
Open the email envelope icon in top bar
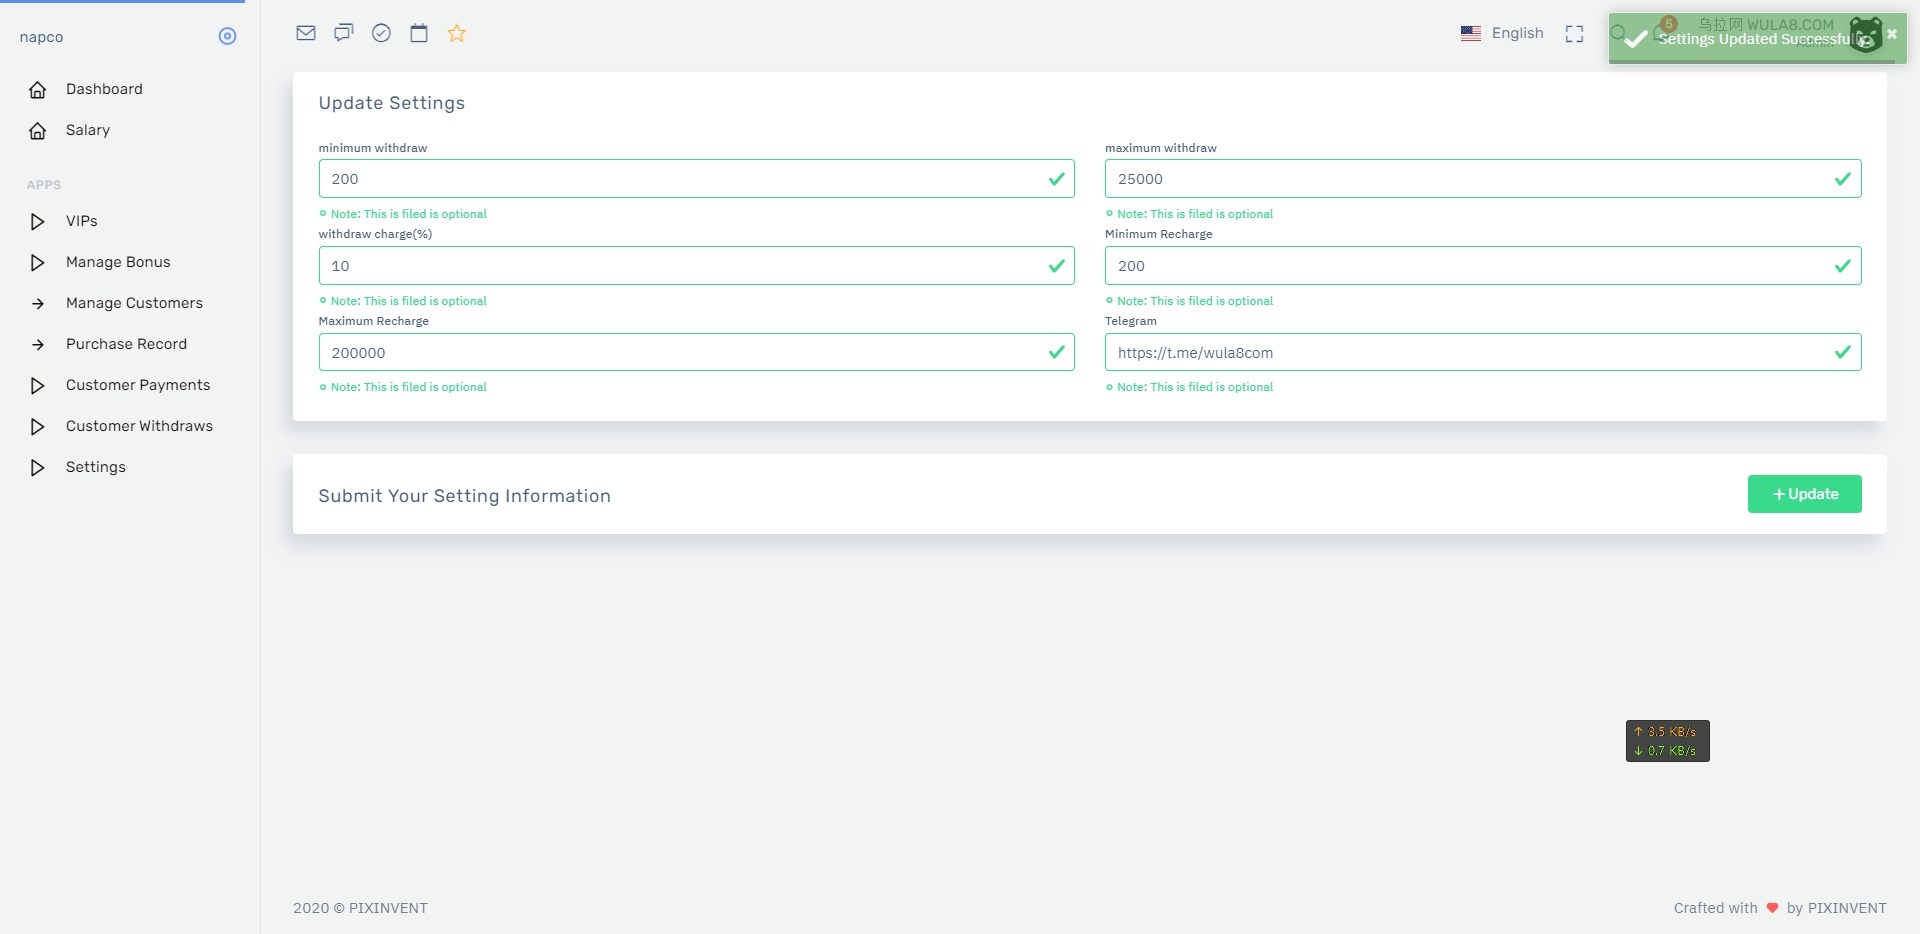tap(306, 33)
